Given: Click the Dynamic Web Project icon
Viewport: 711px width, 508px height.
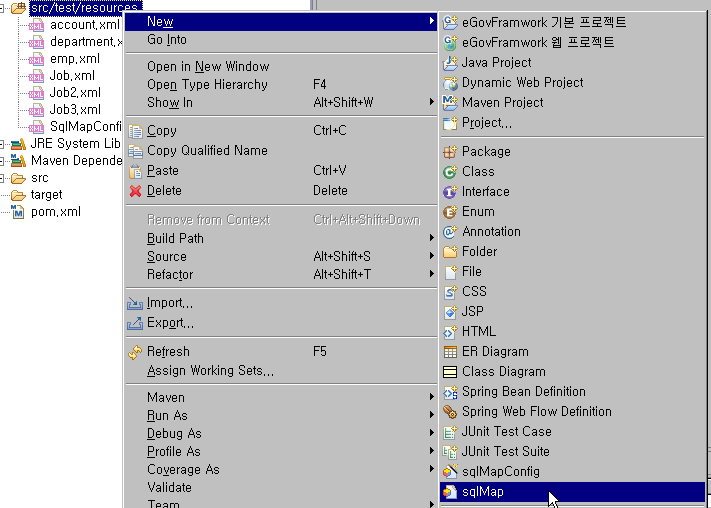Looking at the screenshot, I should [x=450, y=82].
